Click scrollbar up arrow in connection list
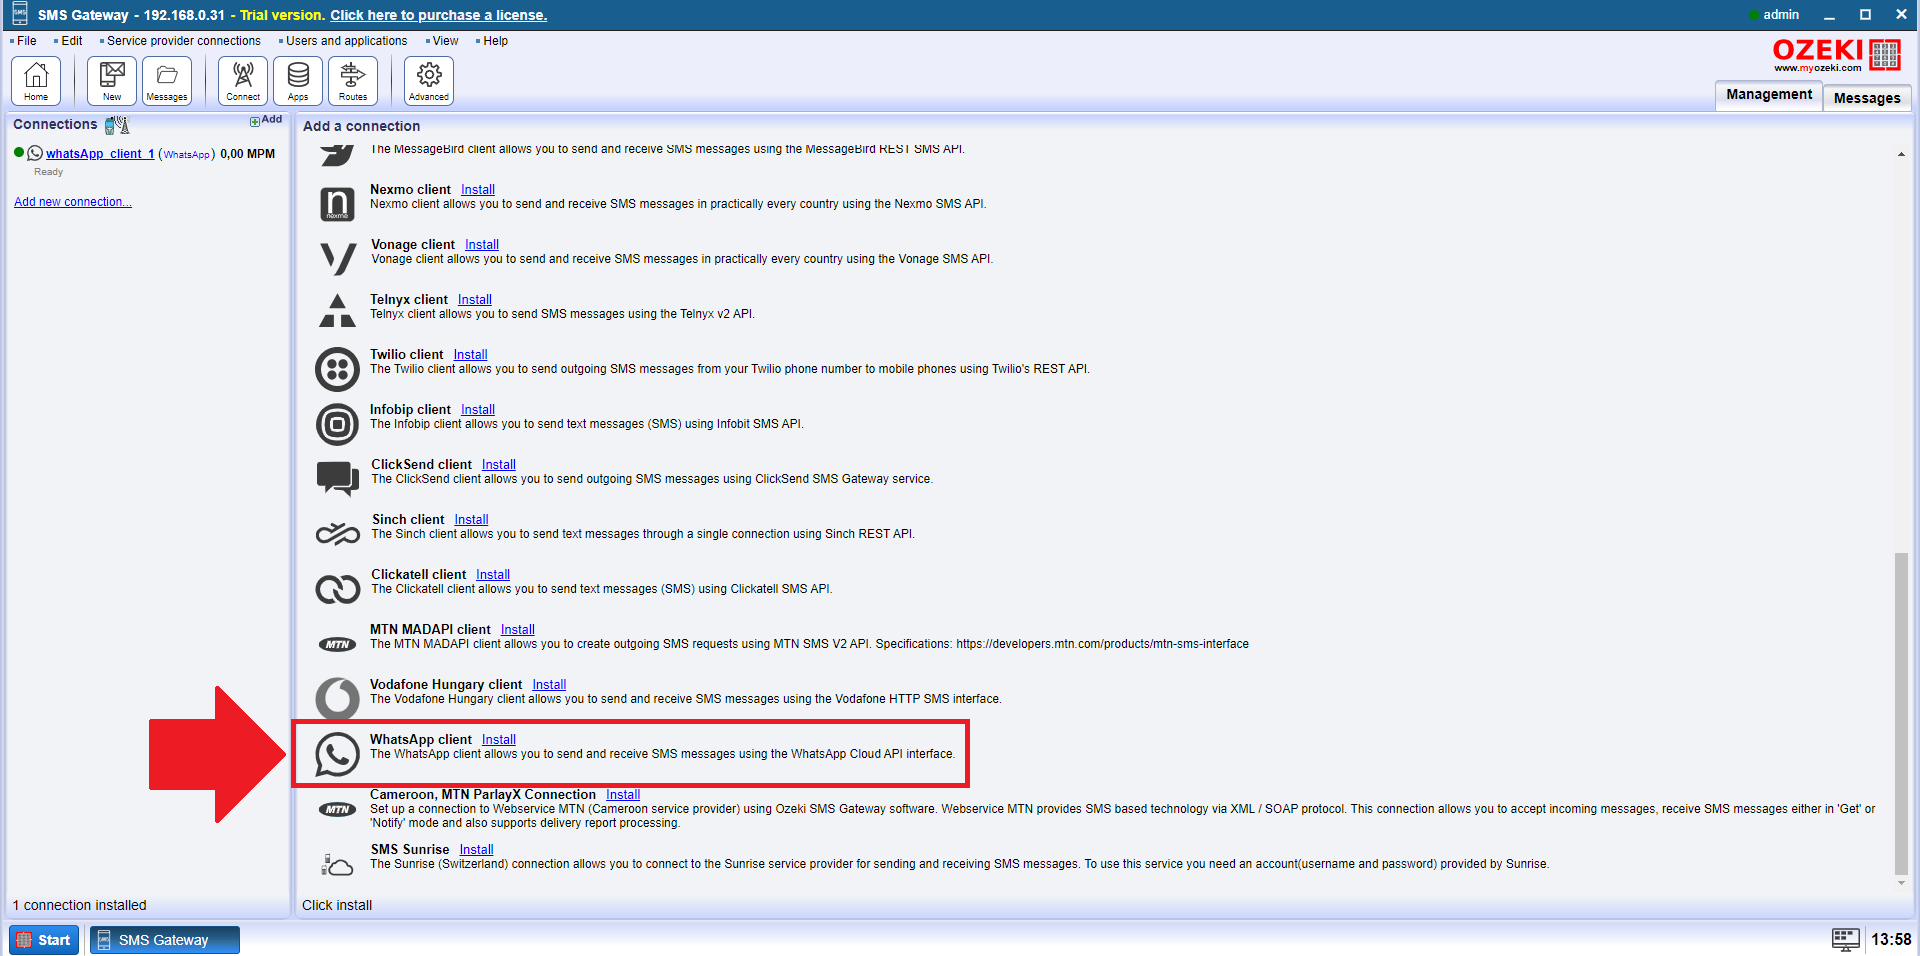 pyautogui.click(x=1901, y=155)
